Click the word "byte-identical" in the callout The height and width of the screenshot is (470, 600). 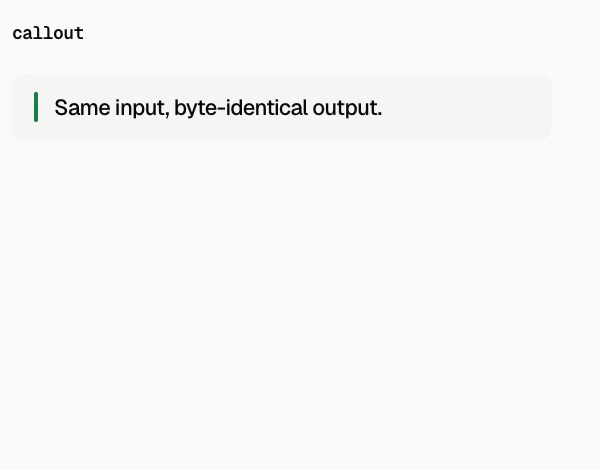241,108
